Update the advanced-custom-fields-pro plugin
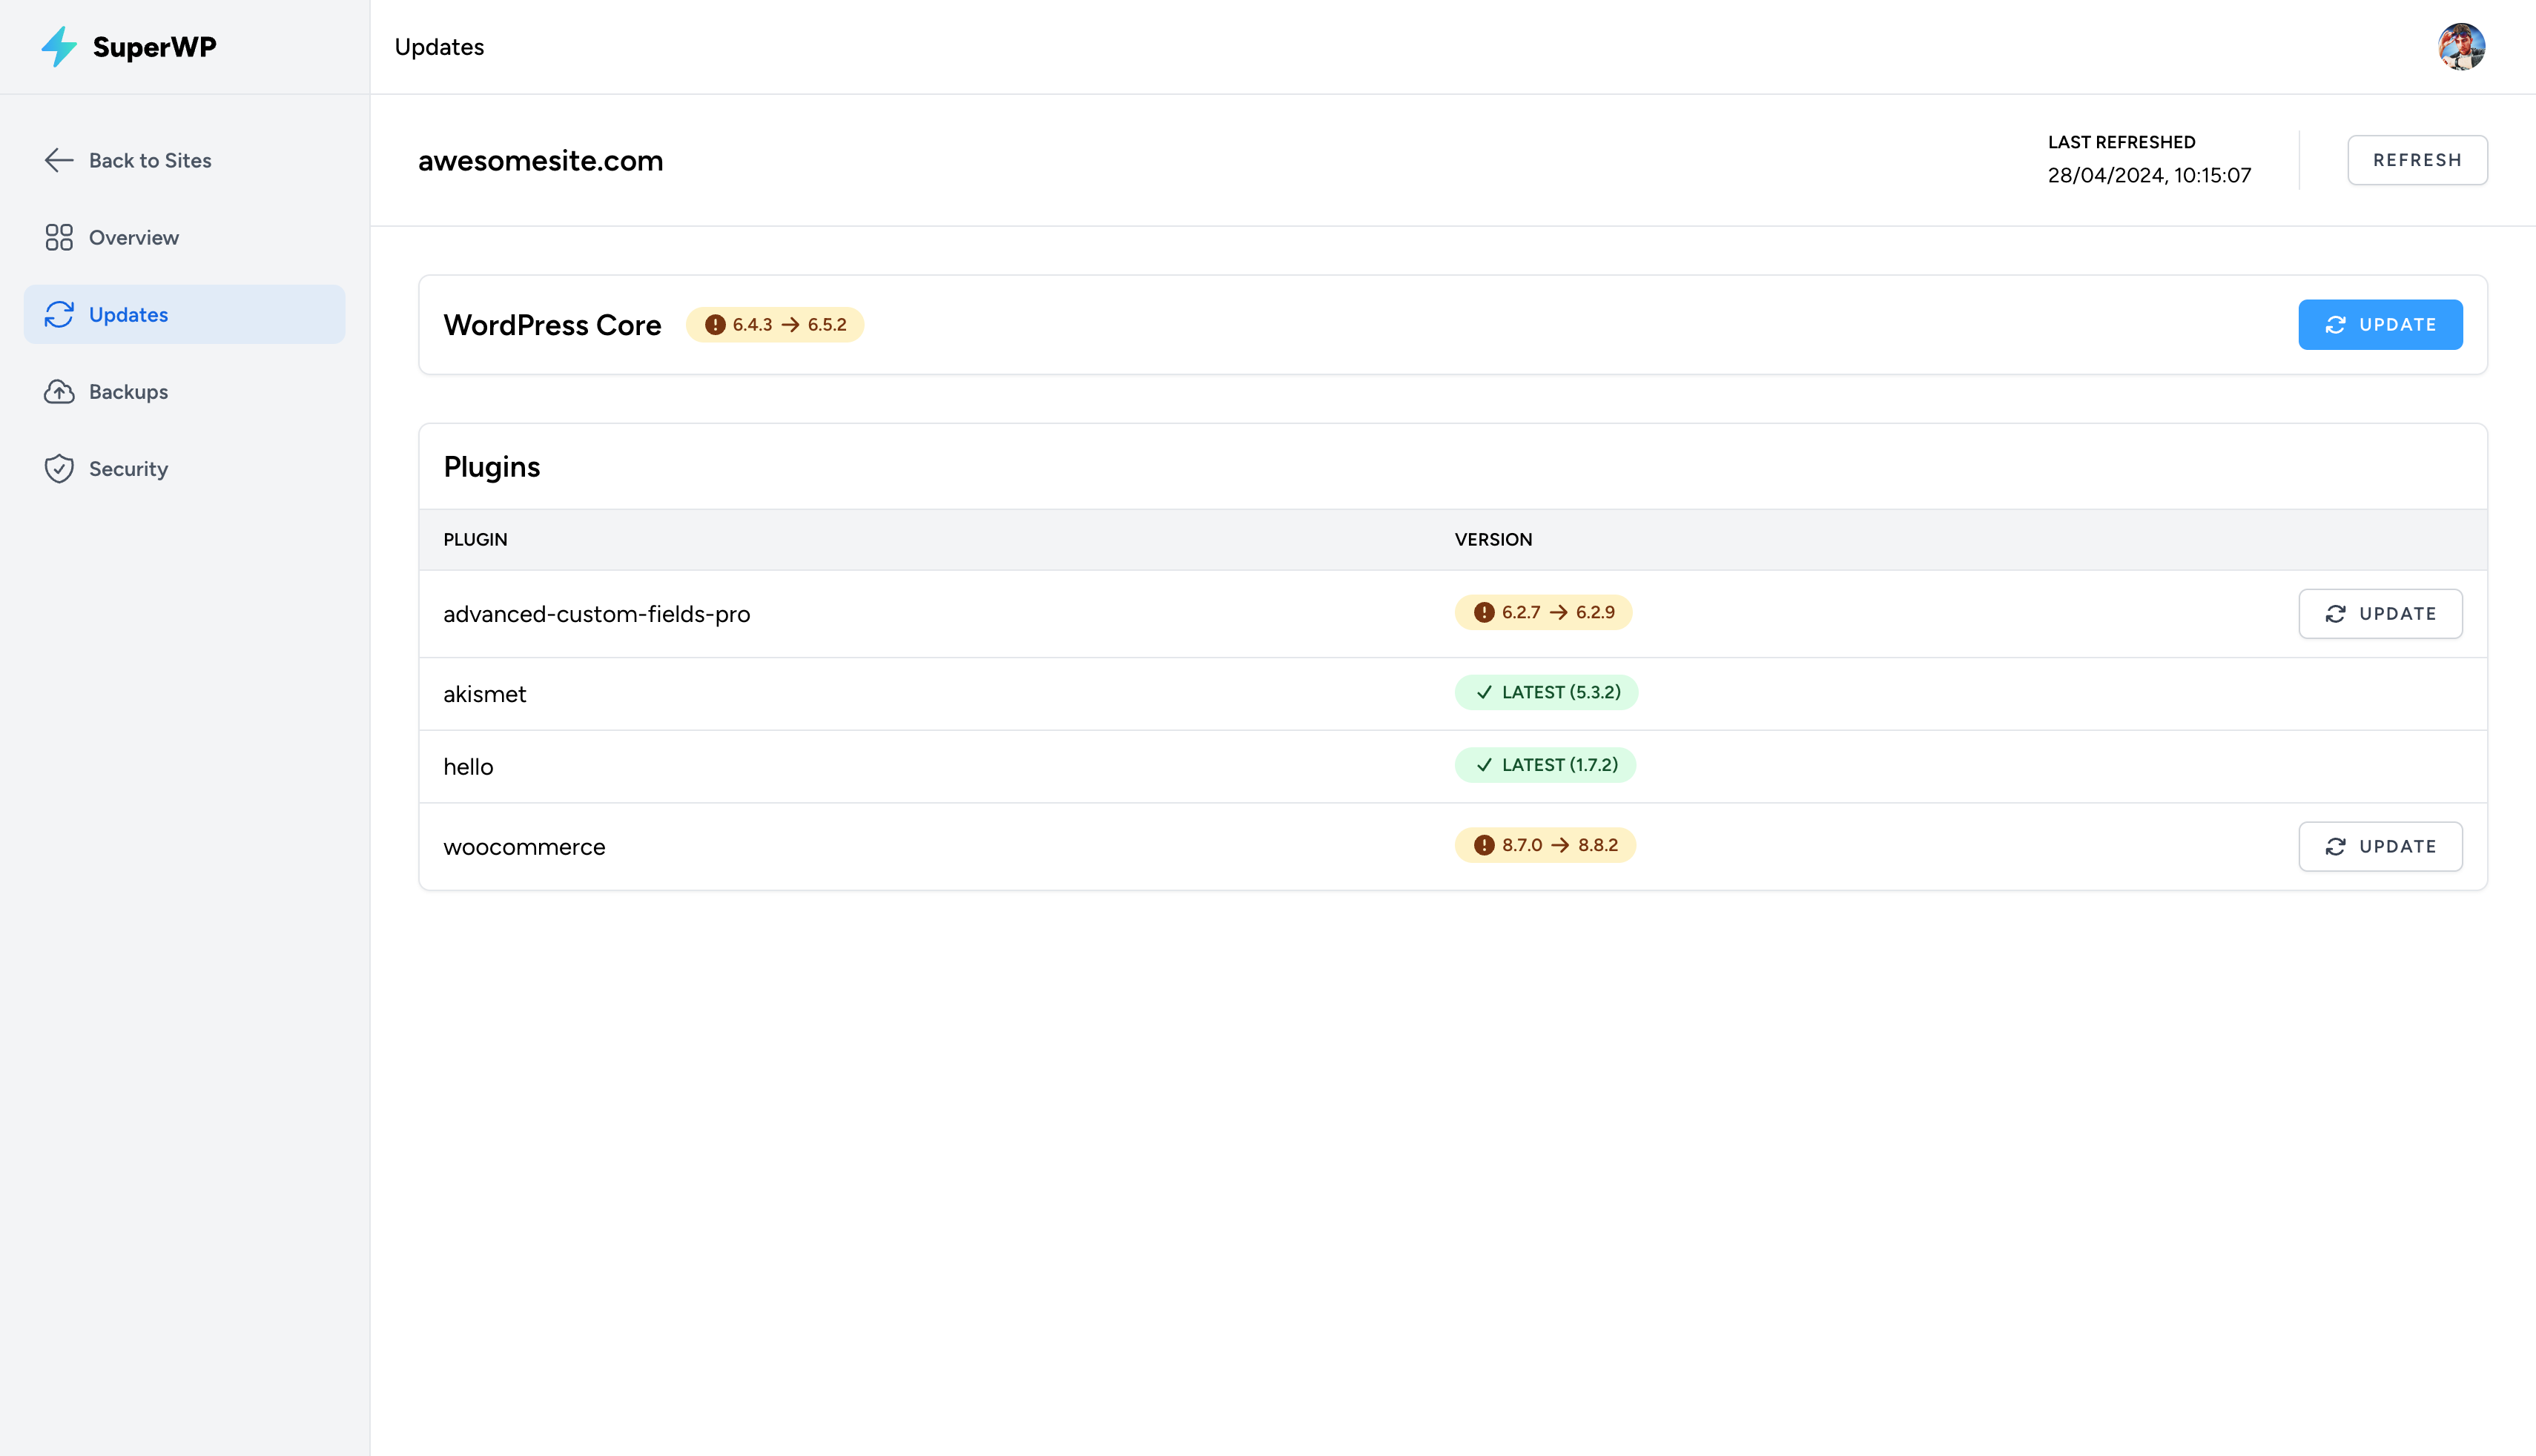Viewport: 2536px width, 1456px height. pyautogui.click(x=2380, y=613)
